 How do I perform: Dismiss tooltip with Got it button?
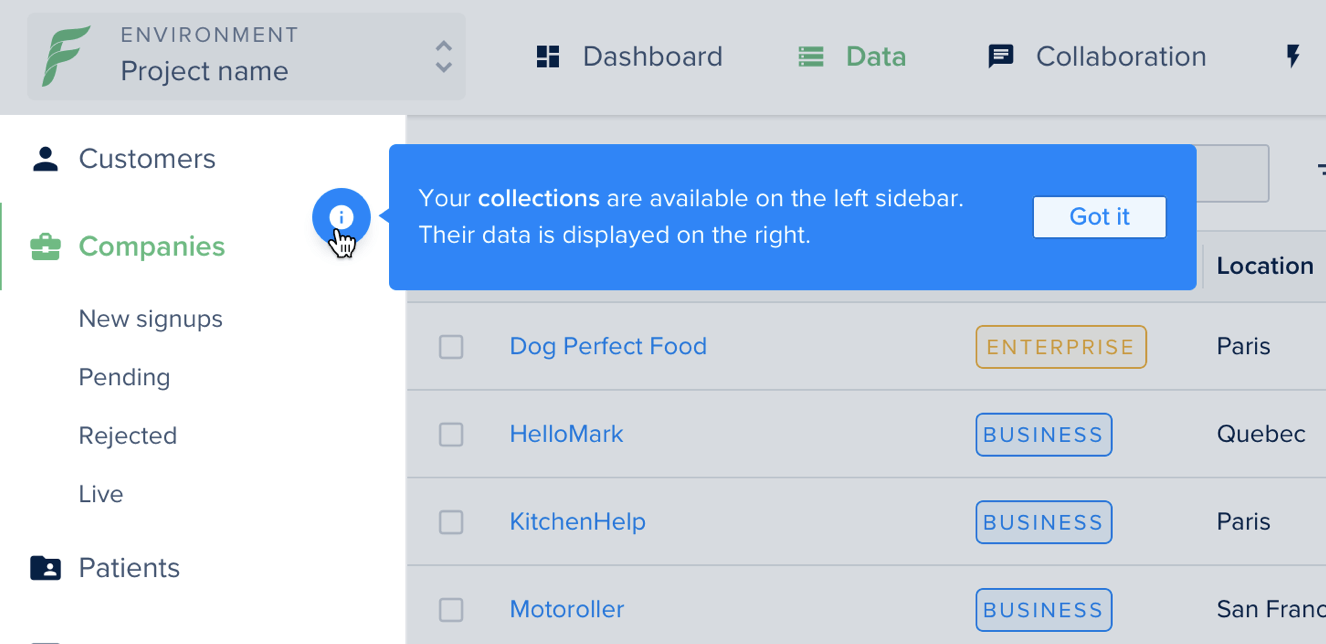pyautogui.click(x=1099, y=217)
